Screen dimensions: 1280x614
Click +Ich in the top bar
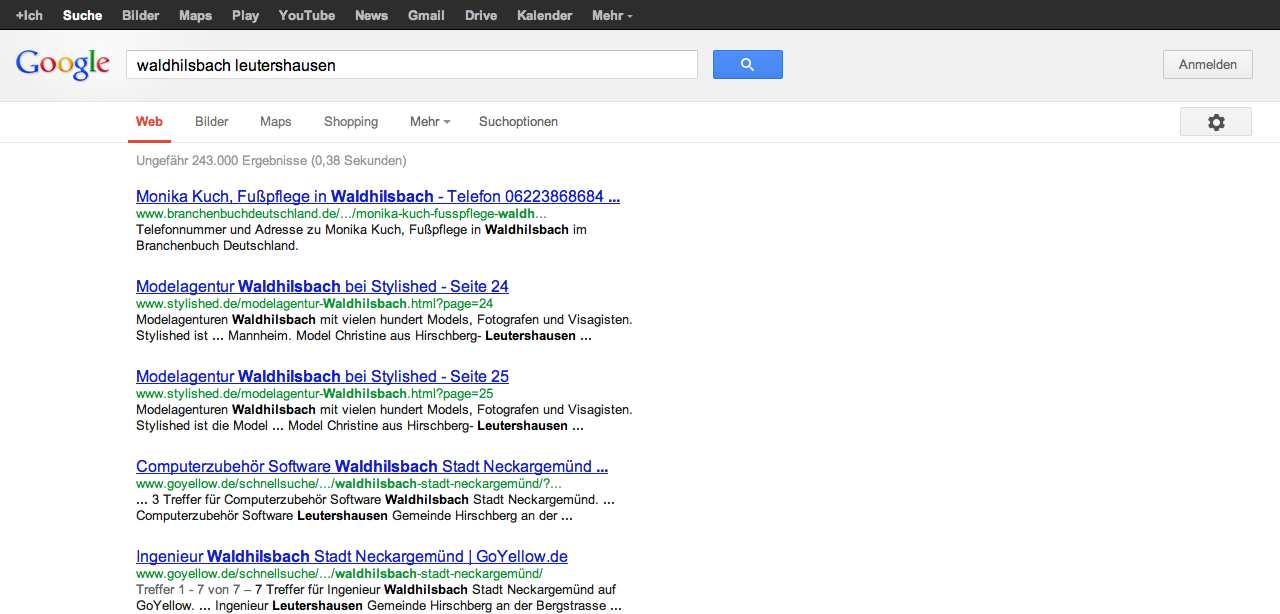pos(29,15)
